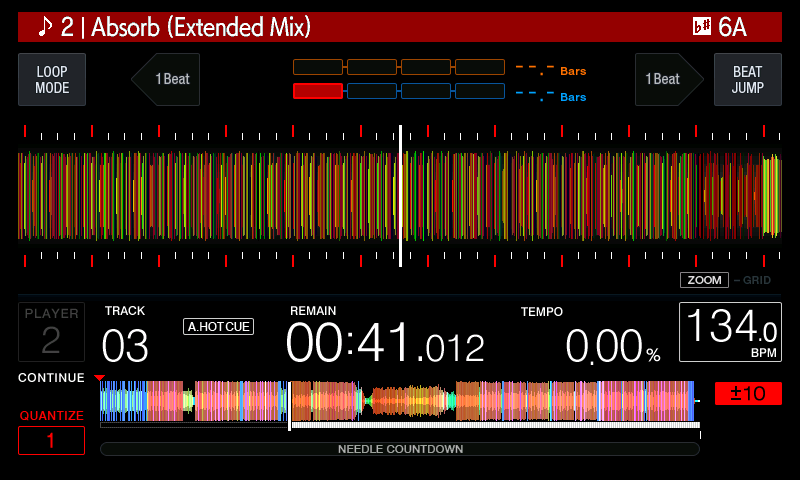Click the NEEDLE COUNTDOWN bar
Viewport: 800px width, 480px height.
point(400,449)
